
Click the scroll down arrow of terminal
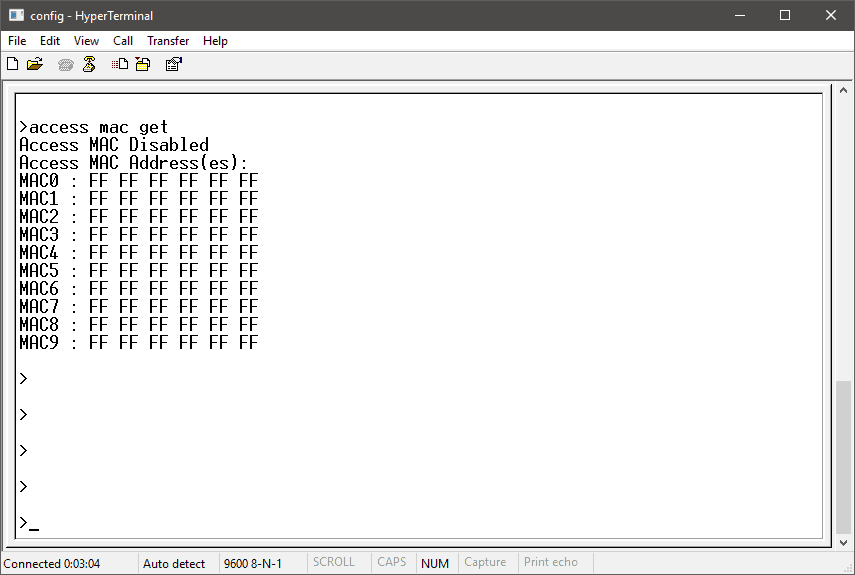pyautogui.click(x=845, y=540)
